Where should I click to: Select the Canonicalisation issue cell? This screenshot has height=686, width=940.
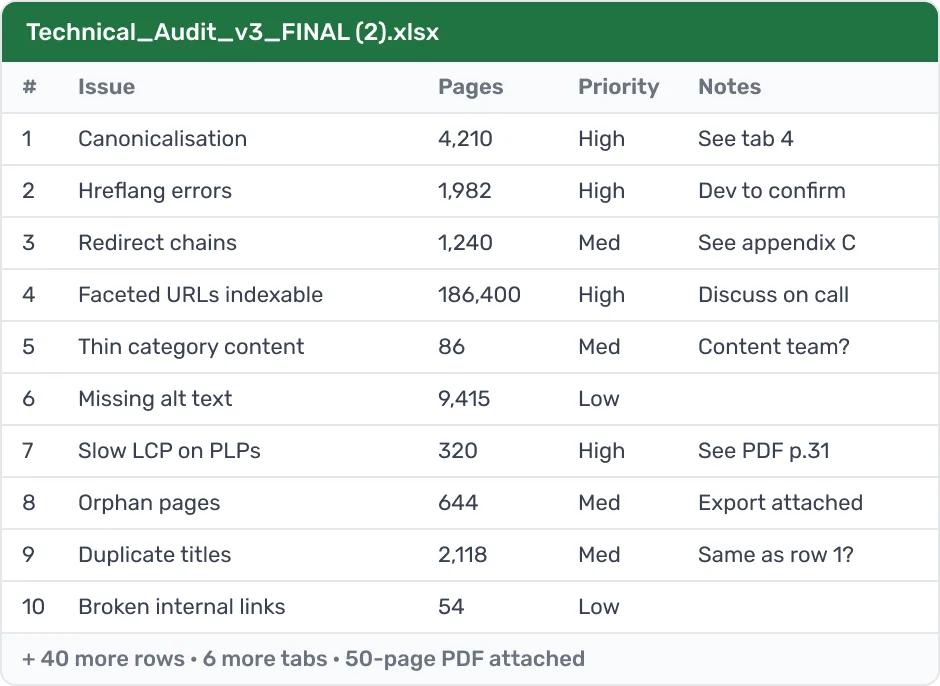tap(162, 139)
